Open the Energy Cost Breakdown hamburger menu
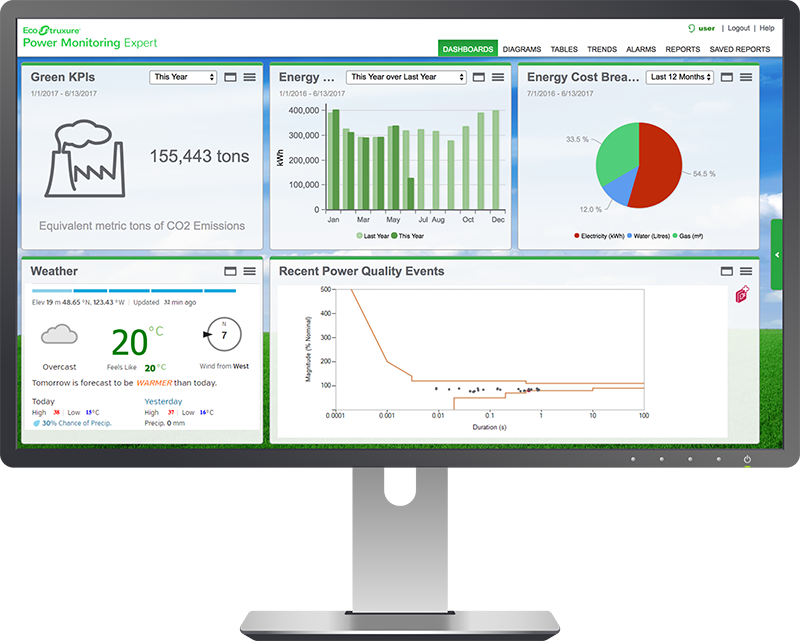 (x=746, y=77)
